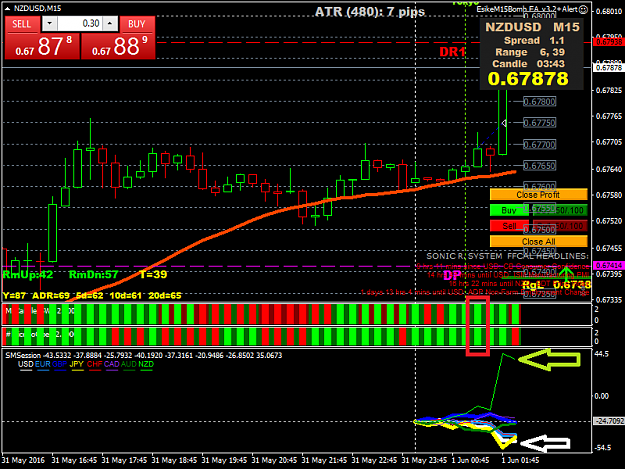
Task: Click the Range 6, 39 readout
Action: click(530, 52)
